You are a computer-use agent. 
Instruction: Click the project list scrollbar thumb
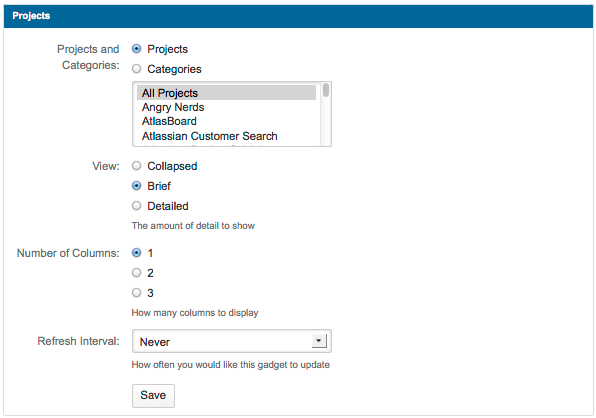point(326,90)
